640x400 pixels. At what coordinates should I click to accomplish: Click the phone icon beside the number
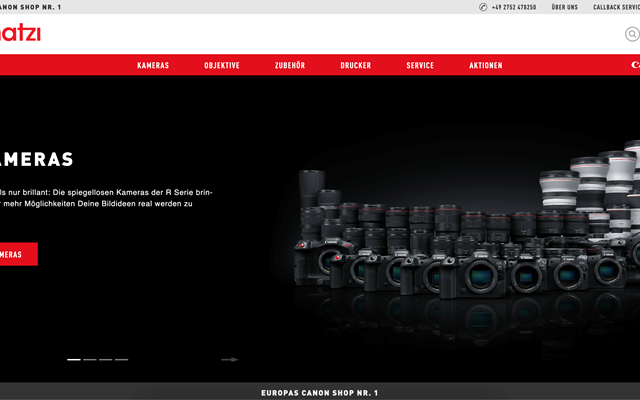(x=483, y=7)
